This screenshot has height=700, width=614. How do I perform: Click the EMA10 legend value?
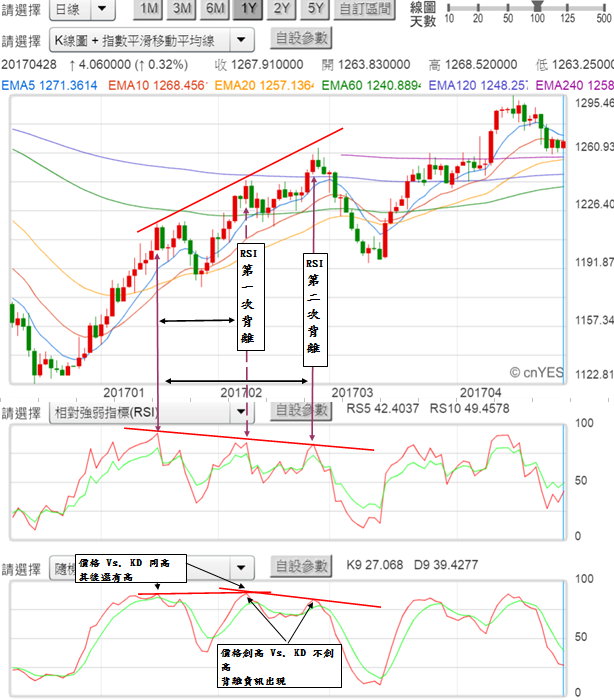click(157, 85)
